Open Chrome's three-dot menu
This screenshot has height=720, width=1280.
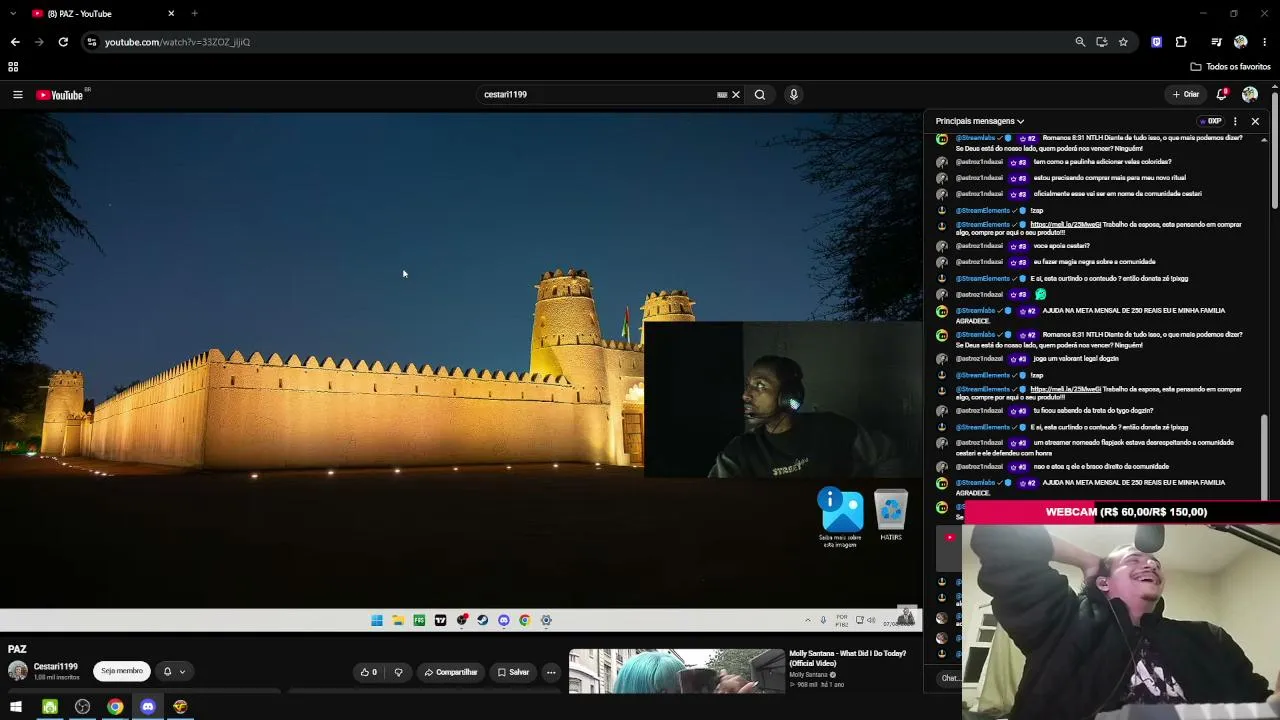click(x=1265, y=42)
